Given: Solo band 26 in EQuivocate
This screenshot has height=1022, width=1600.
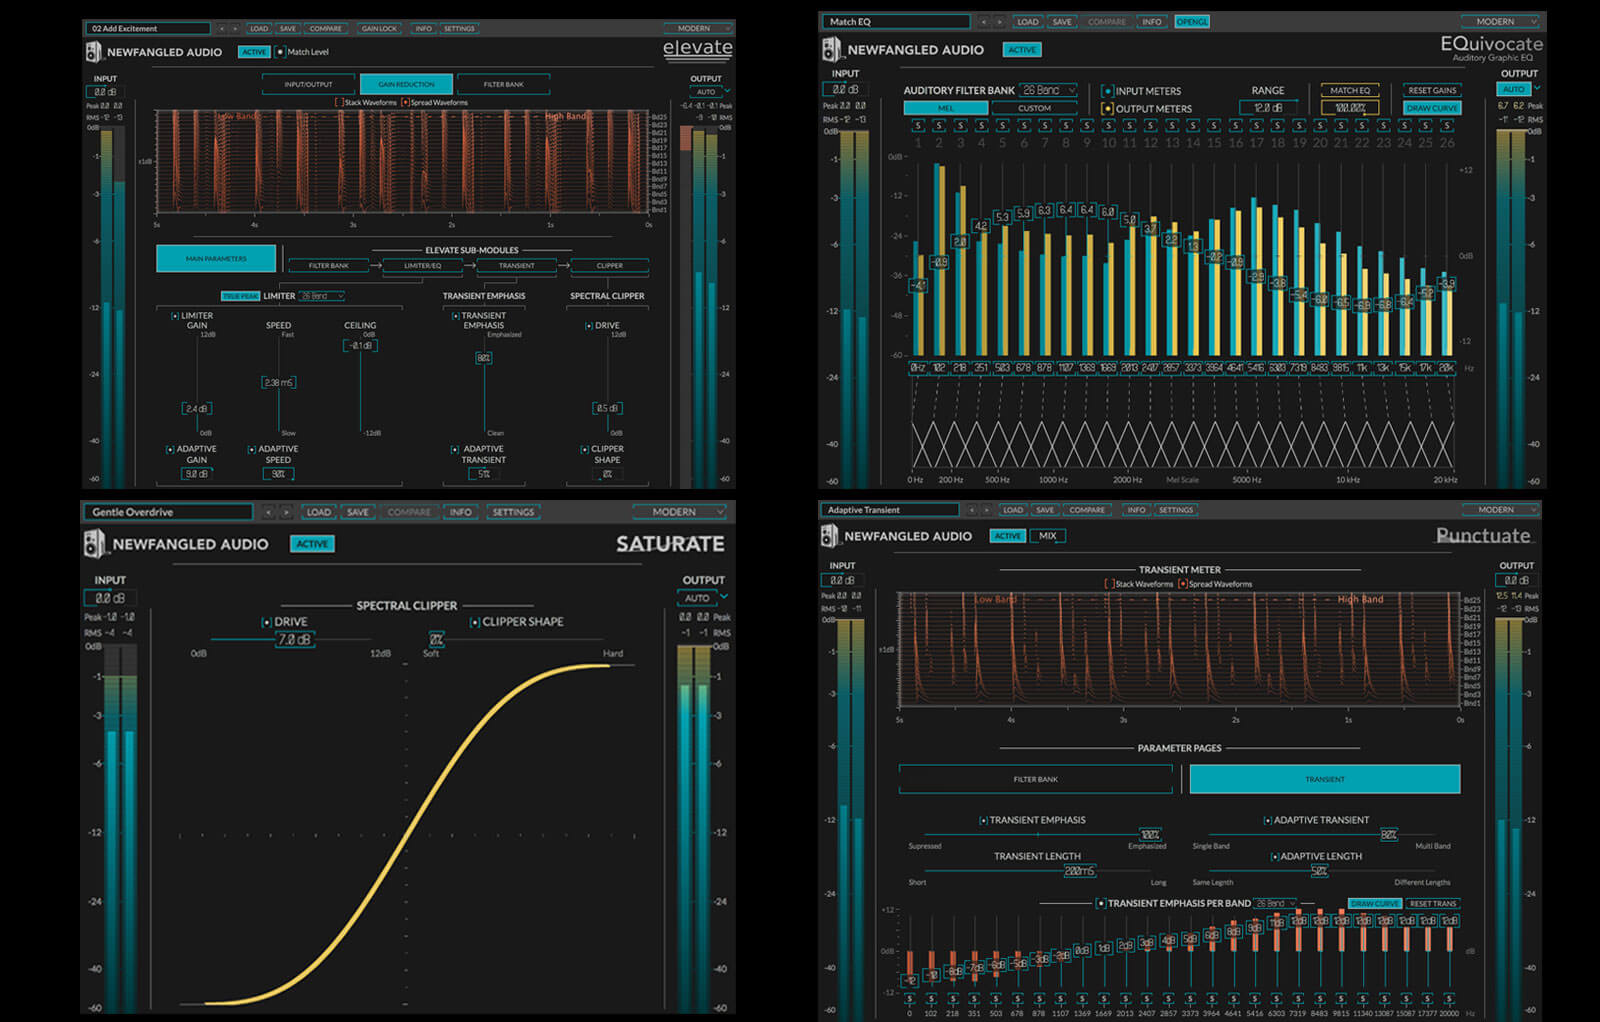Looking at the screenshot, I should coord(1447,126).
